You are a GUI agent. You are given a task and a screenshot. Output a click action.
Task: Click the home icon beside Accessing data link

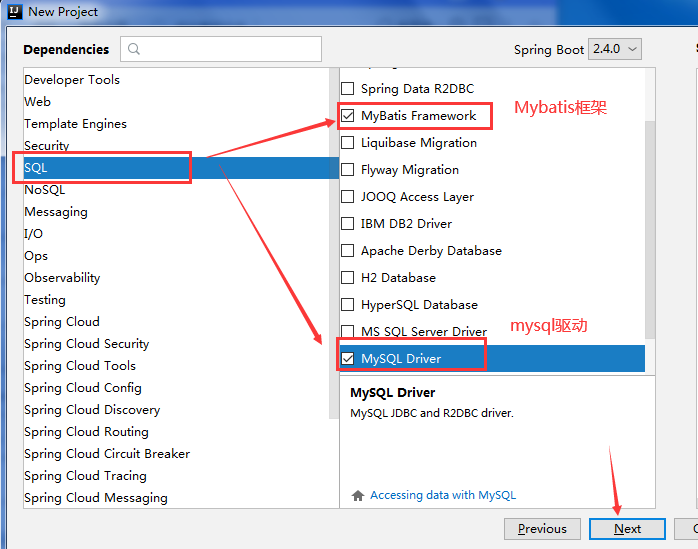coord(357,495)
